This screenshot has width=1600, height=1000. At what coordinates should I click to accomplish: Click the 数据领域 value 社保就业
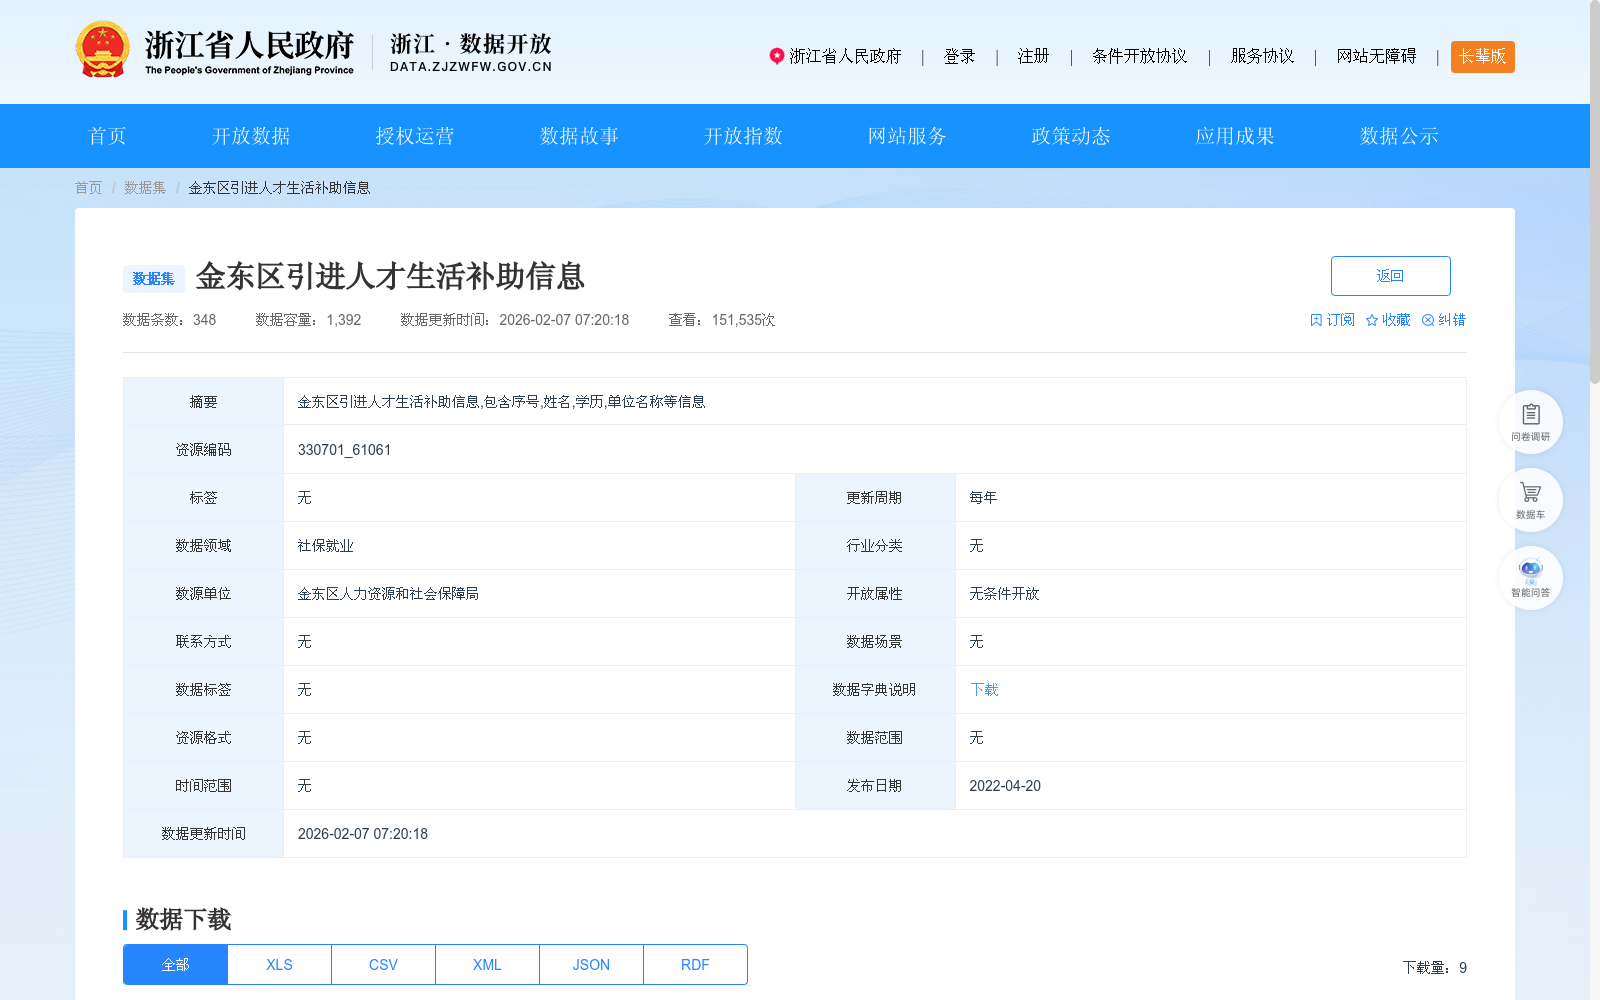tap(325, 546)
